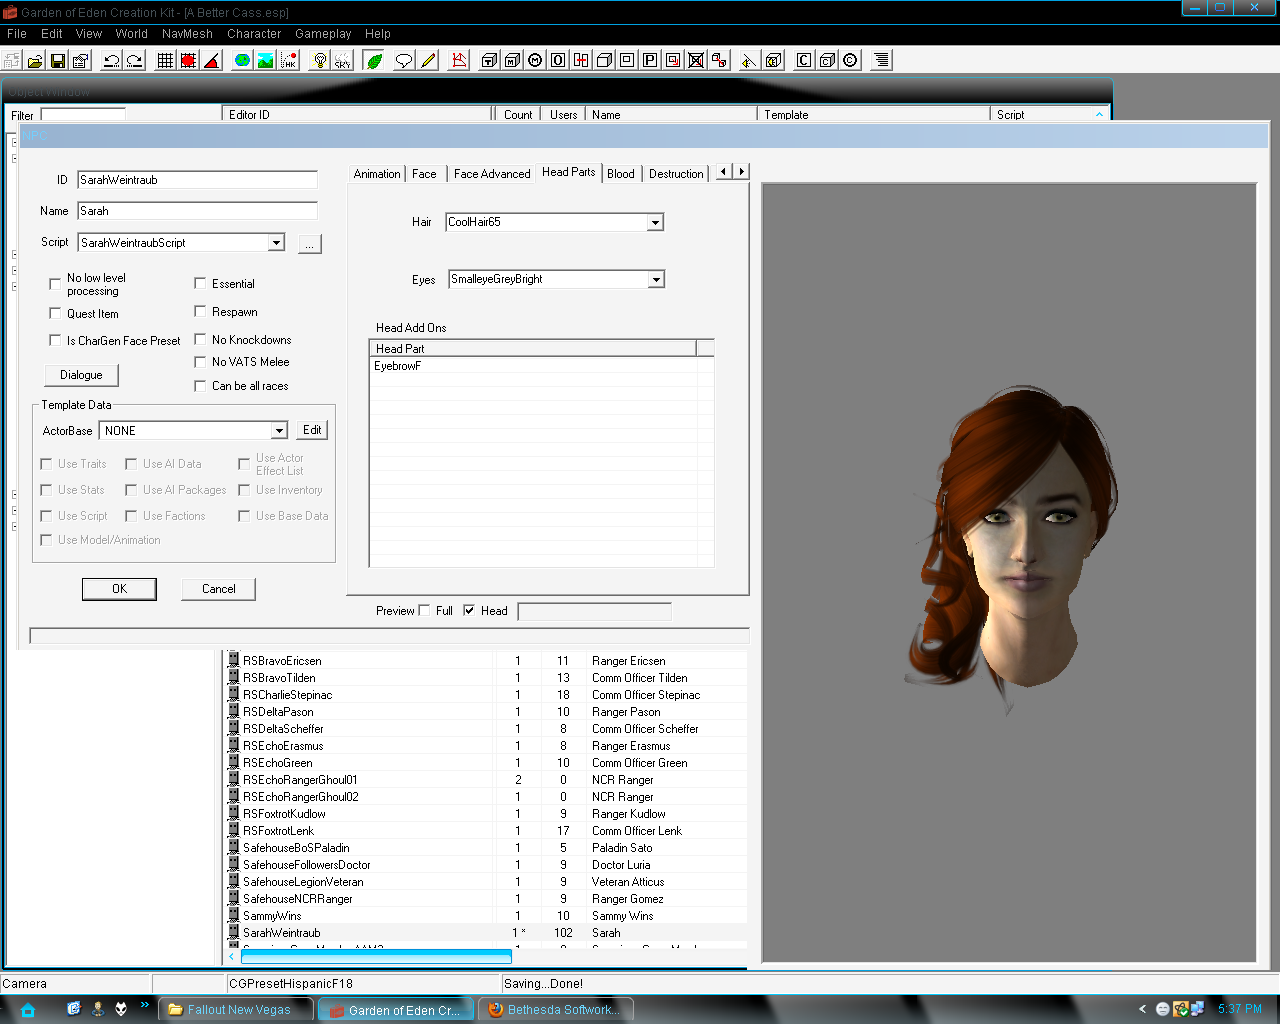The width and height of the screenshot is (1280, 1024).
Task: Check Can be all races
Action: (200, 385)
